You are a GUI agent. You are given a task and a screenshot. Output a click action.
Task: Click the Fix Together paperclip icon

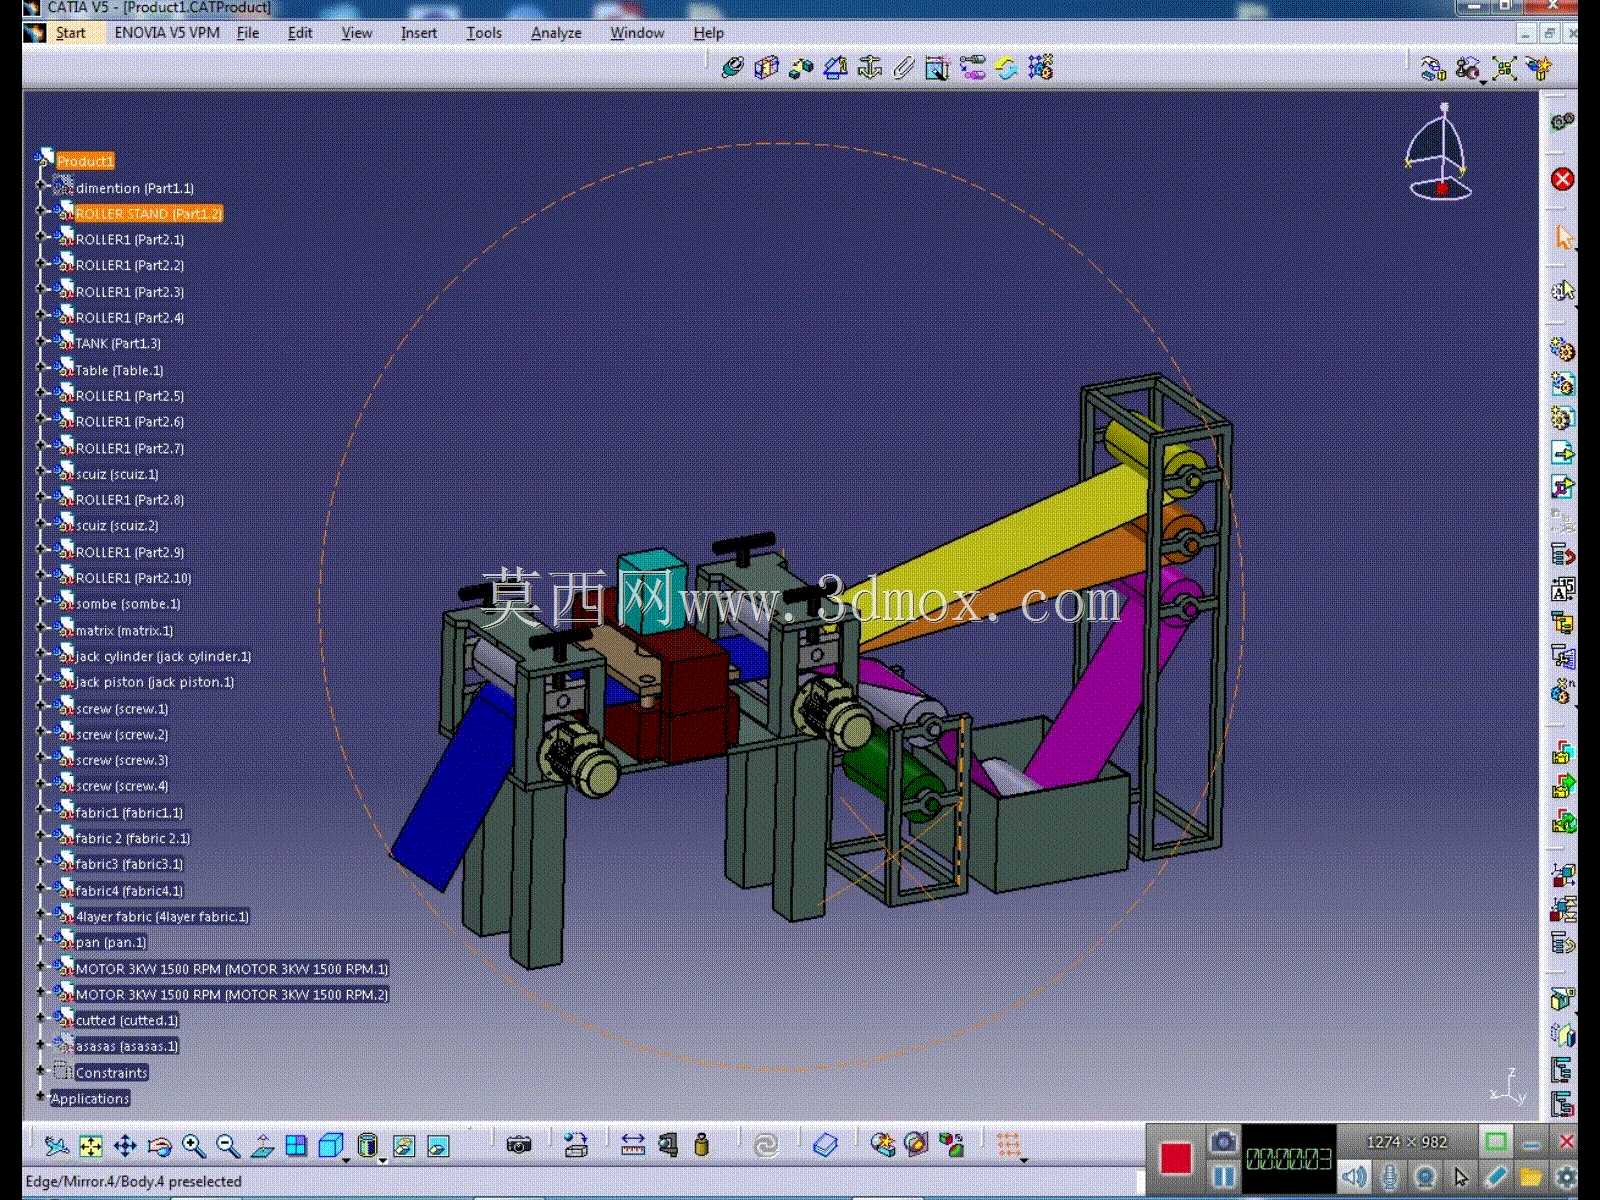904,68
